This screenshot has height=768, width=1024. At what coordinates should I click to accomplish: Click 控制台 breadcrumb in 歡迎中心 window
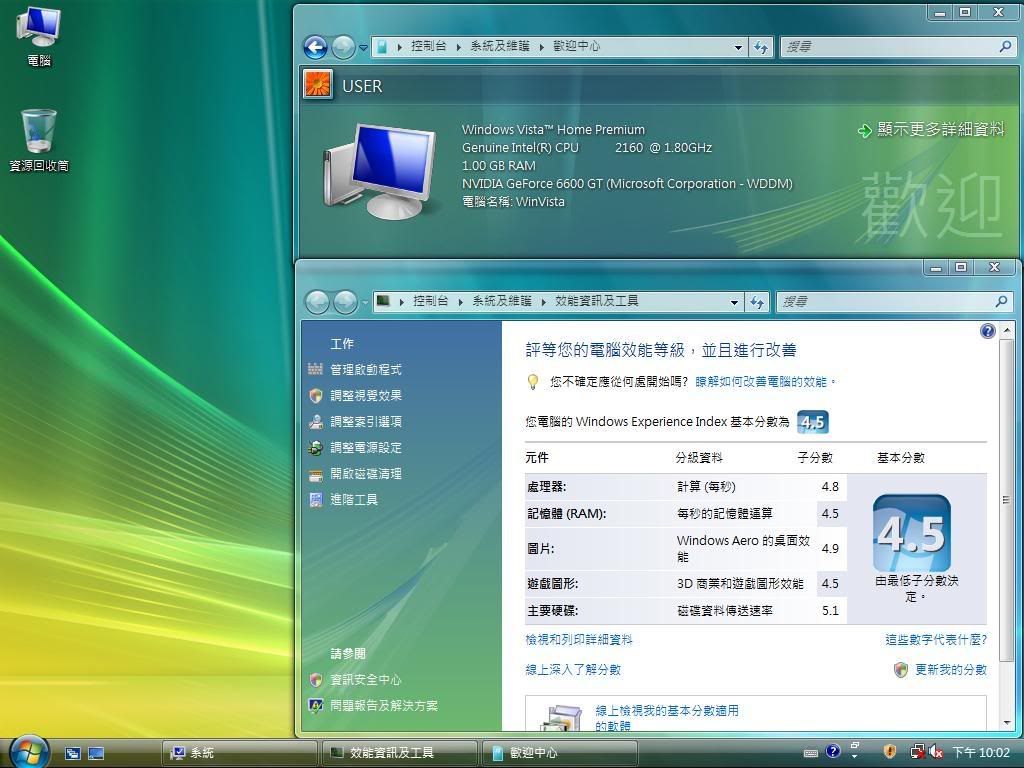(428, 46)
